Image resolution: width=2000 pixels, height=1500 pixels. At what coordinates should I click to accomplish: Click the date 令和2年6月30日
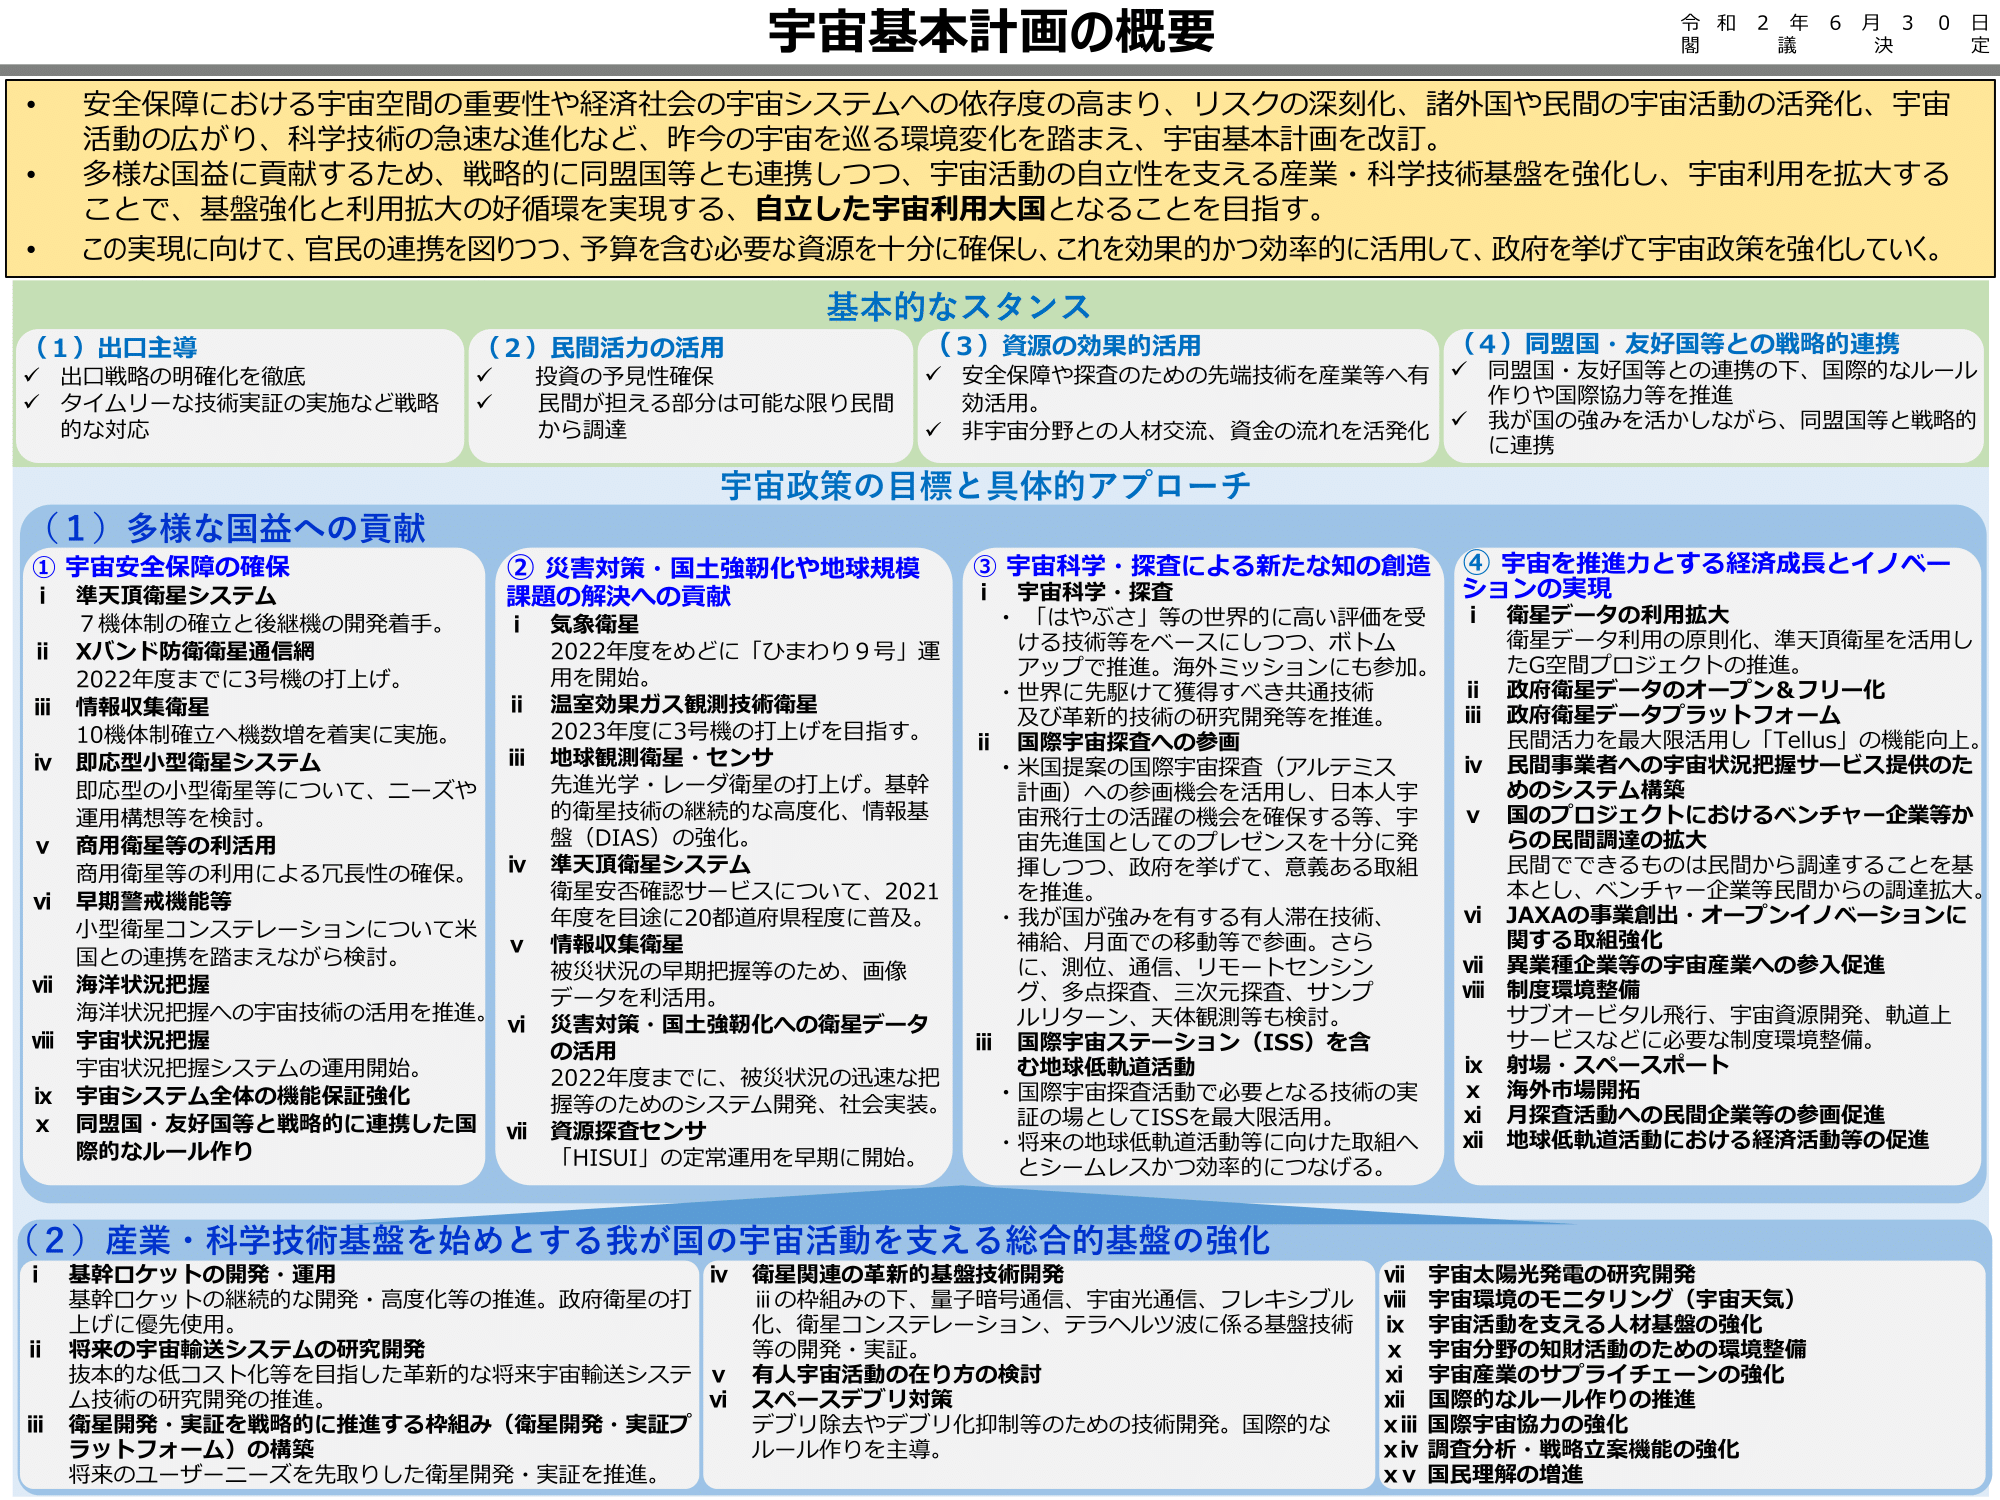1835,22
